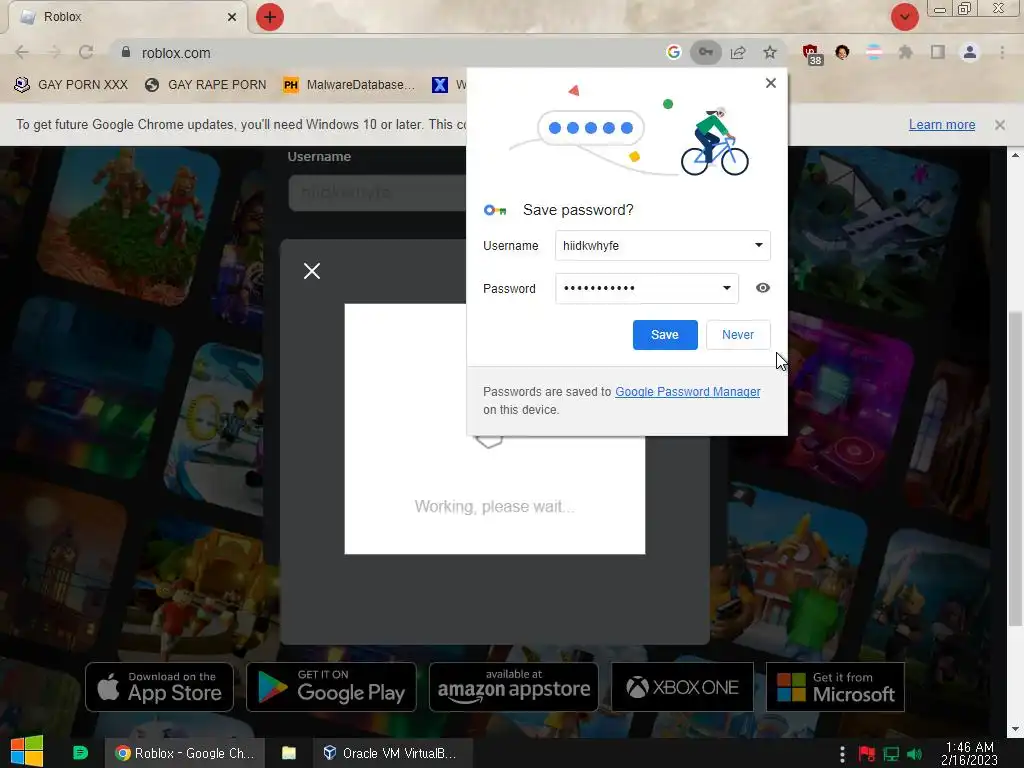Open the volume speaker tray icon
1024x768 pixels.
point(914,754)
